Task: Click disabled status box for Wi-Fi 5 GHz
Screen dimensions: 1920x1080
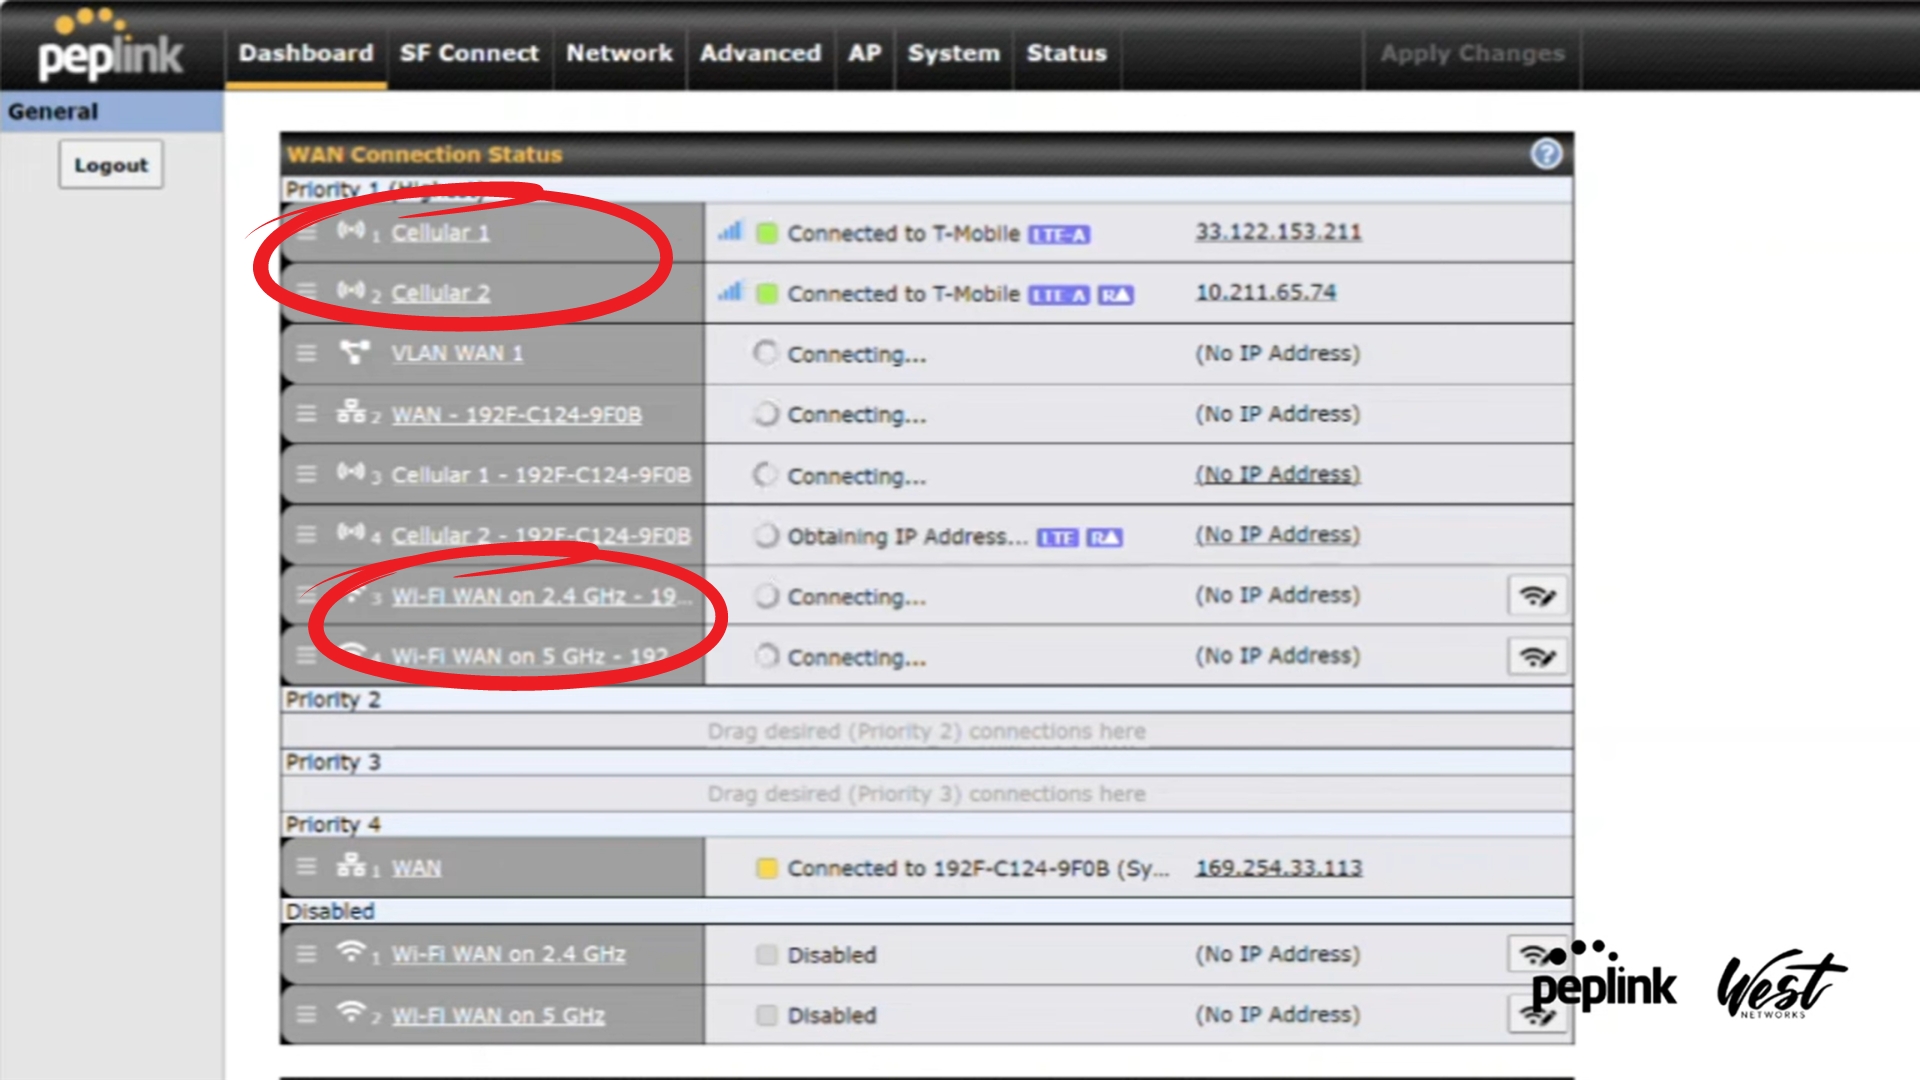Action: click(x=767, y=1015)
